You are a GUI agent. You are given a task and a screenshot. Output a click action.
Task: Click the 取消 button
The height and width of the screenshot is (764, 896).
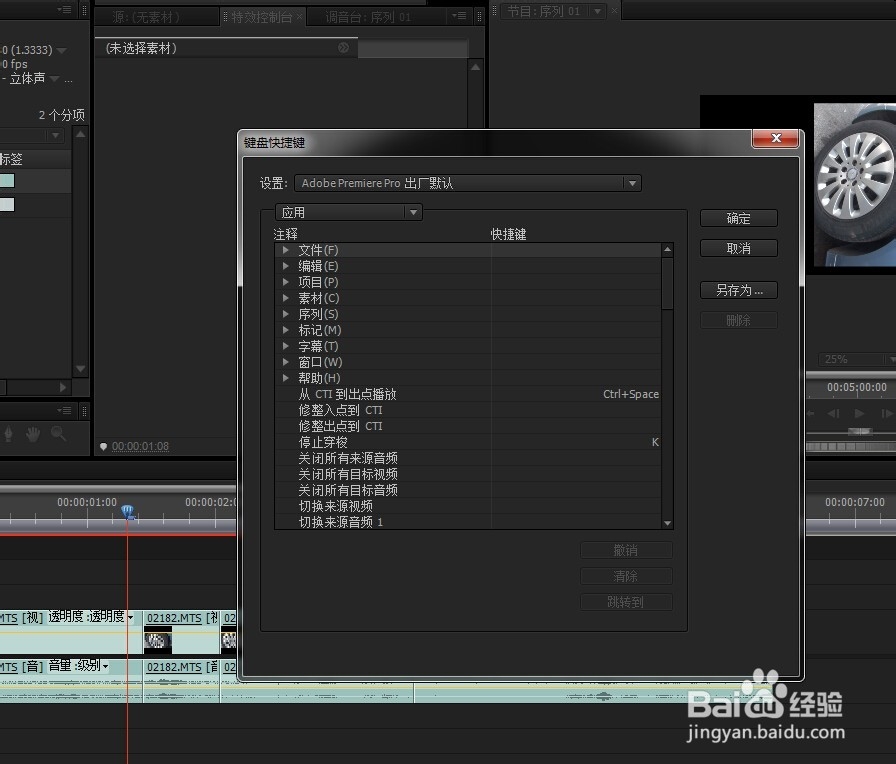click(x=738, y=249)
